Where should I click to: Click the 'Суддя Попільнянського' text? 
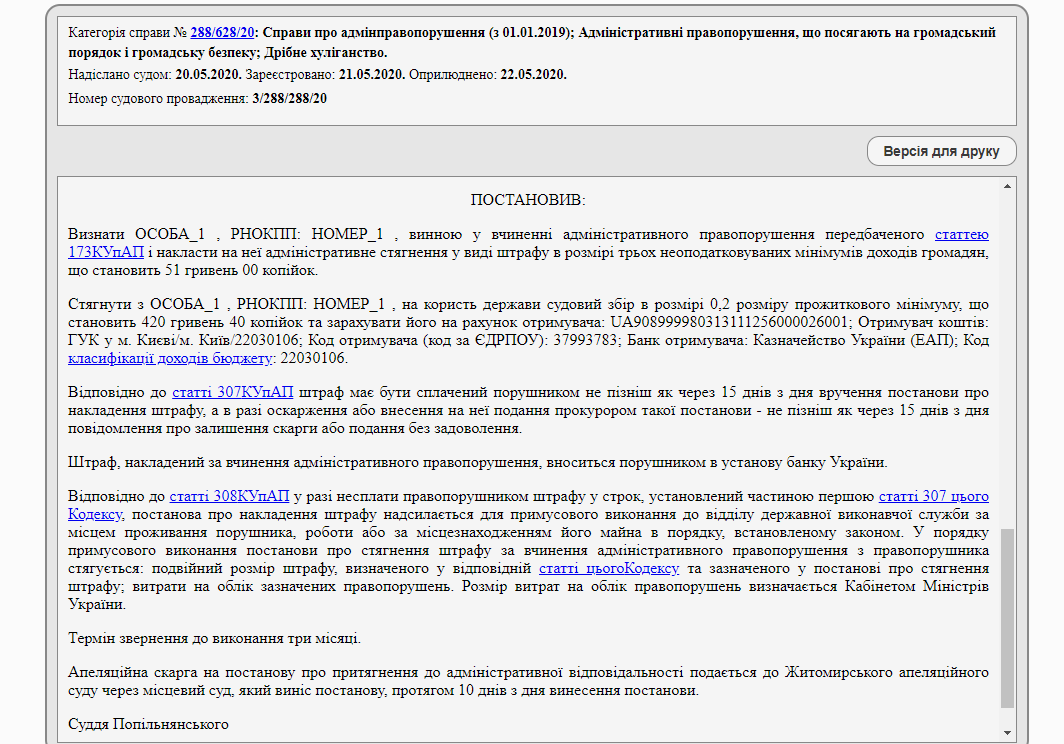pos(148,724)
